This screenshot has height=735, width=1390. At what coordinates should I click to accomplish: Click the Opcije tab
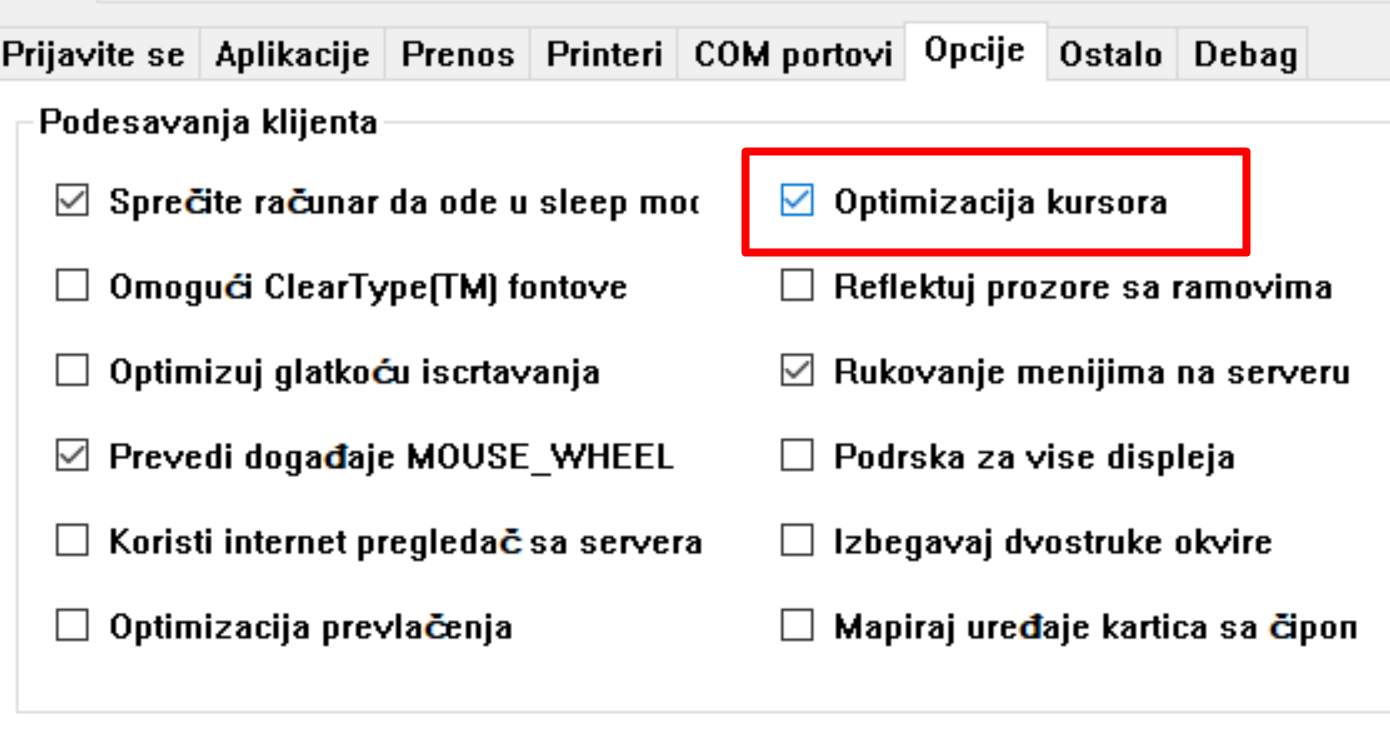(x=975, y=50)
